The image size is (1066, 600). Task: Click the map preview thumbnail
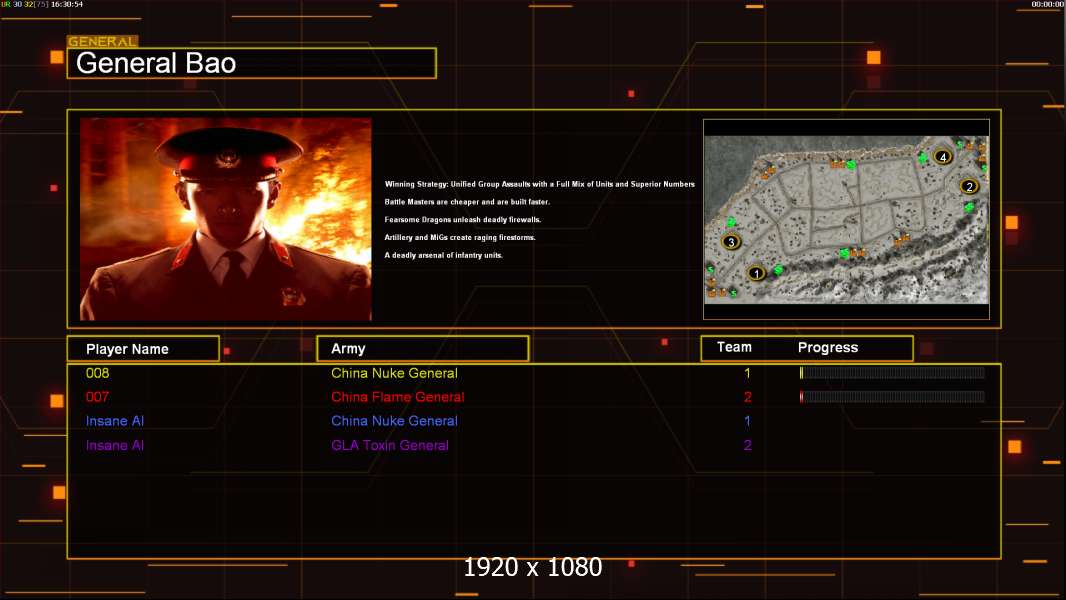846,219
